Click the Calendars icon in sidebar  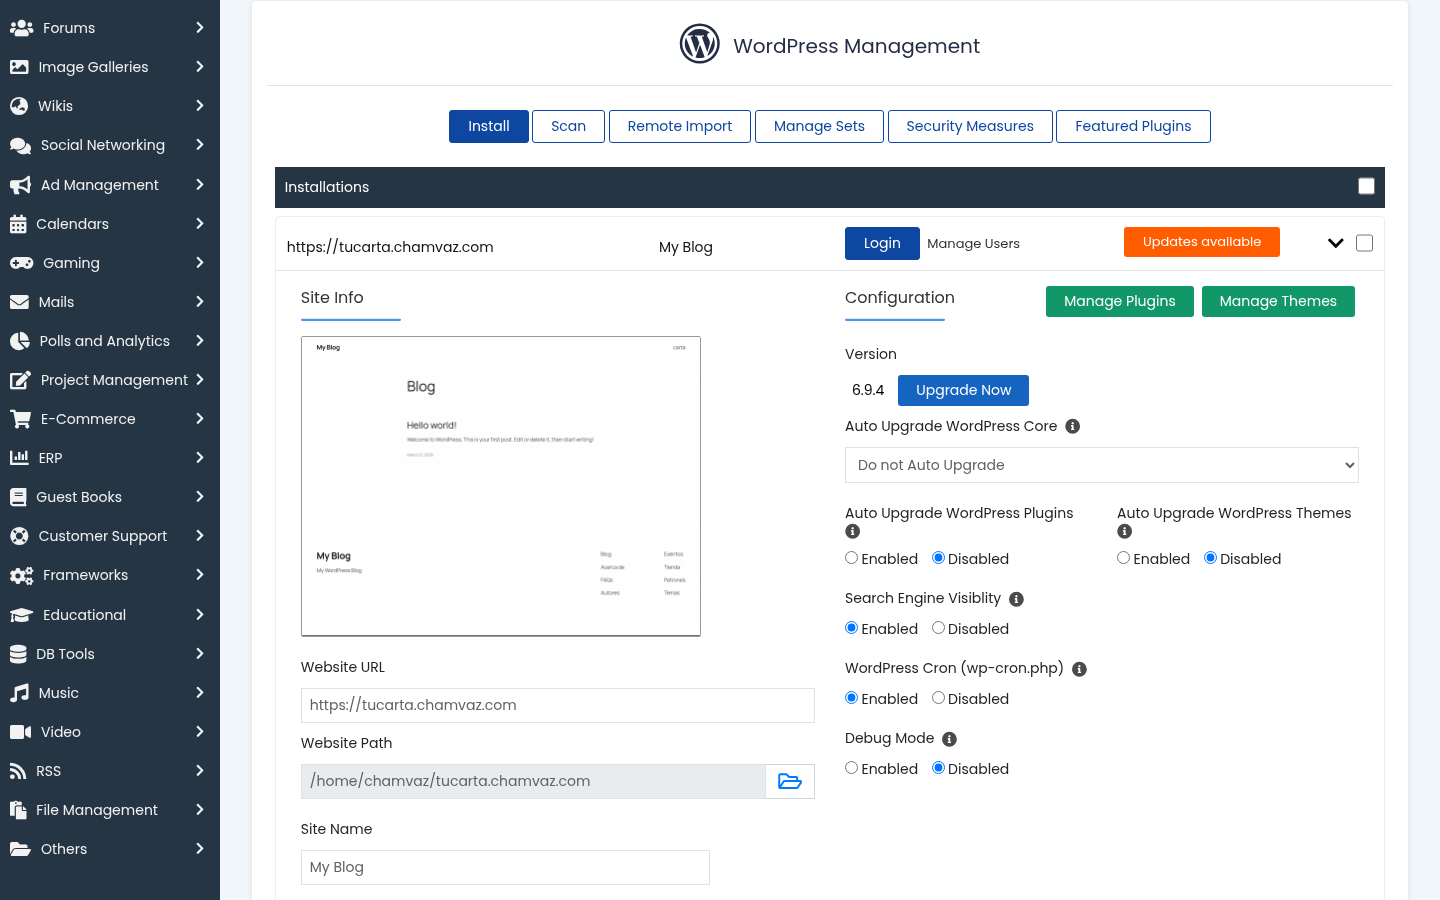(x=18, y=224)
